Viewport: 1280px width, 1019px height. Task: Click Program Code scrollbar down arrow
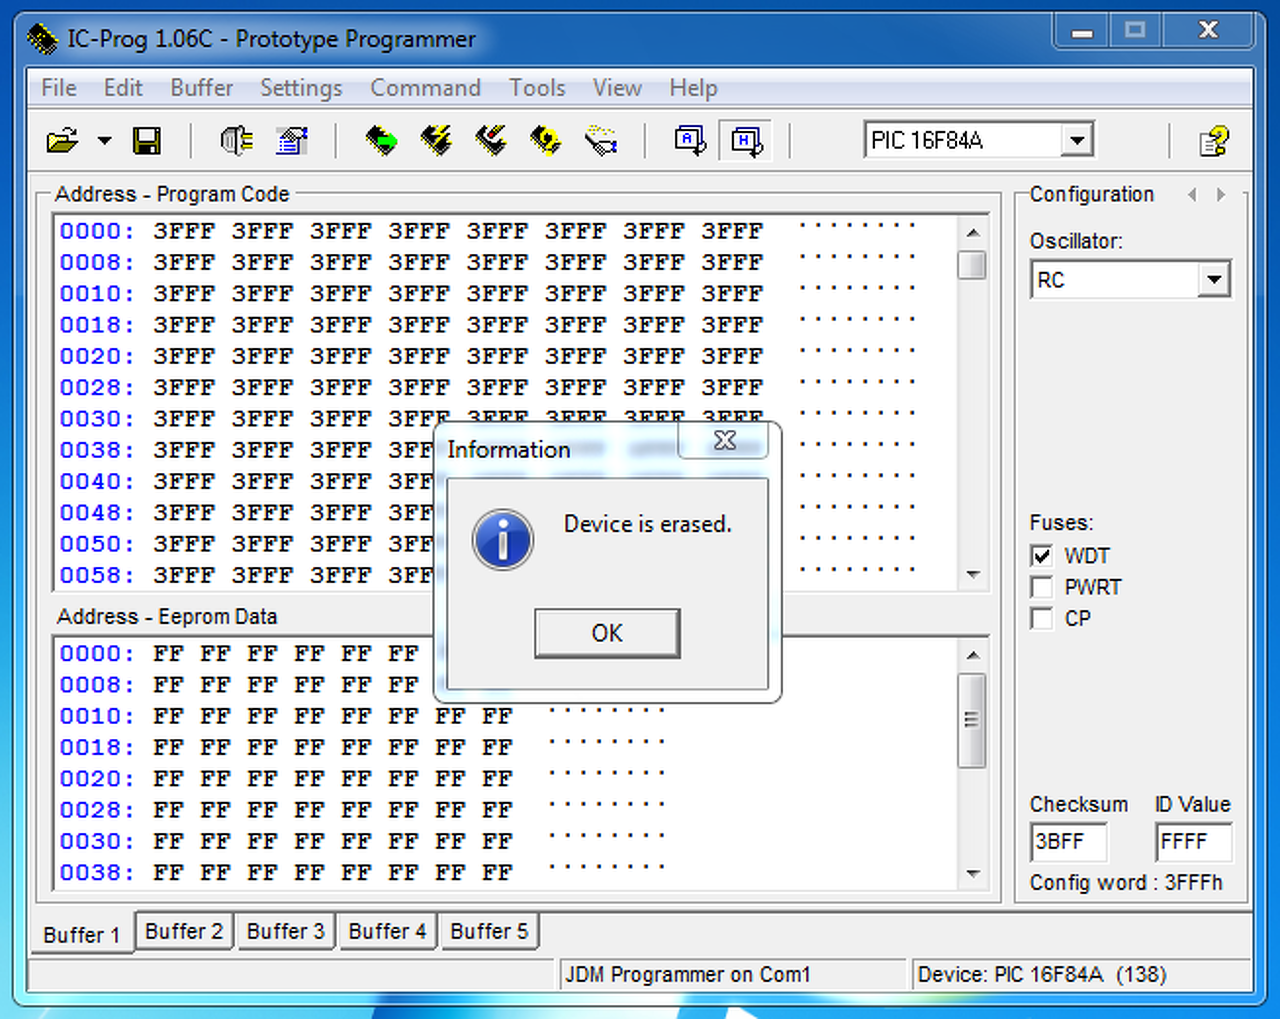(x=972, y=575)
